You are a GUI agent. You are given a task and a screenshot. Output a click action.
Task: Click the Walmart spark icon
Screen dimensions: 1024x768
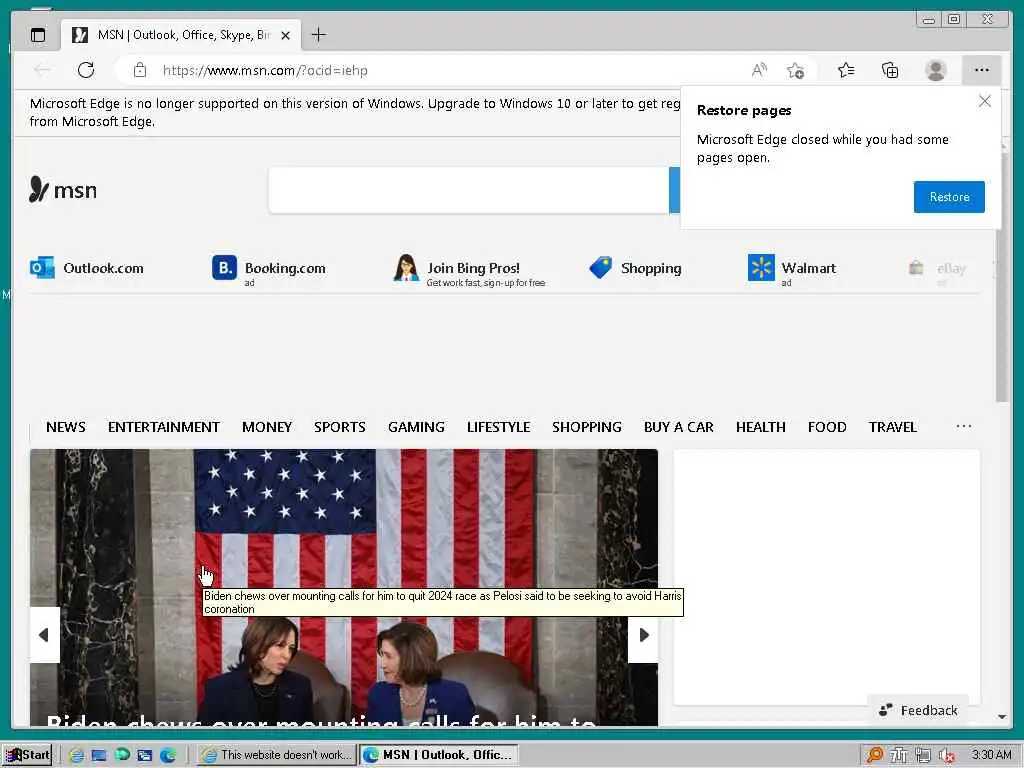(761, 268)
